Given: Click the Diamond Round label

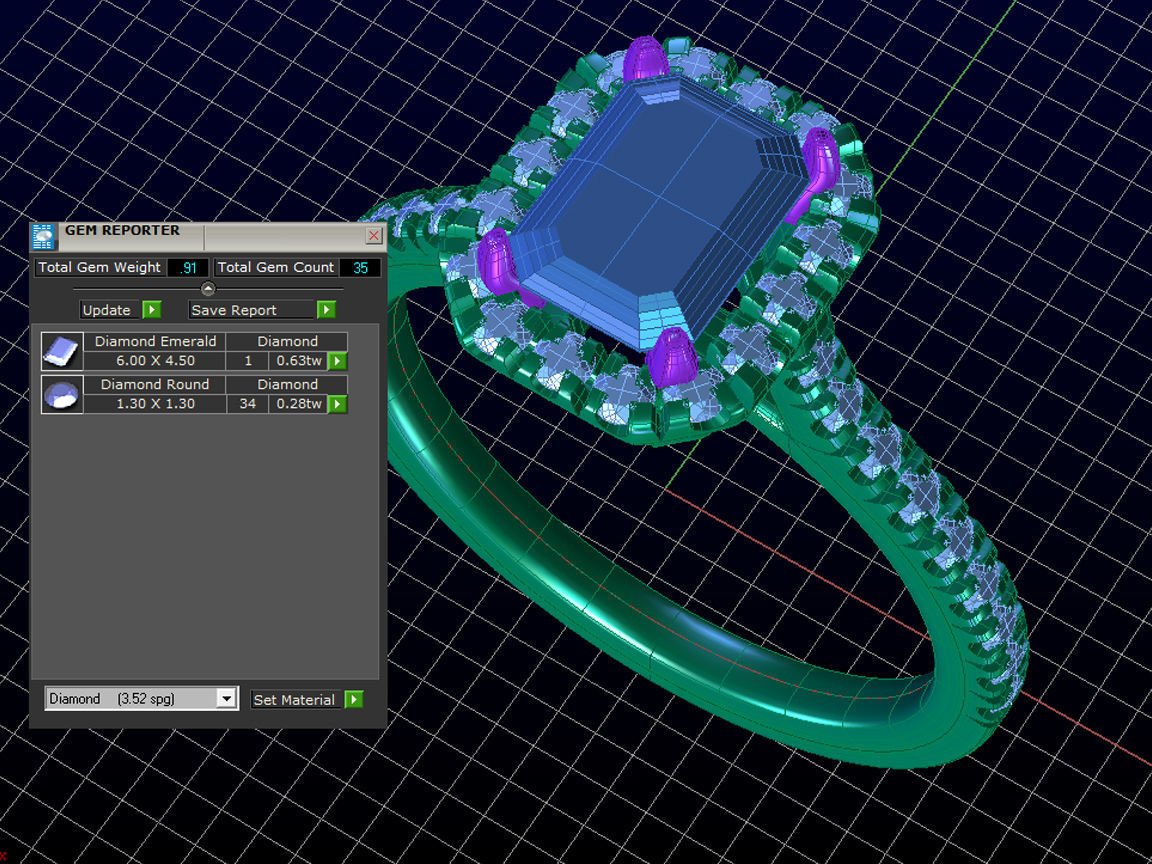Looking at the screenshot, I should 155,384.
